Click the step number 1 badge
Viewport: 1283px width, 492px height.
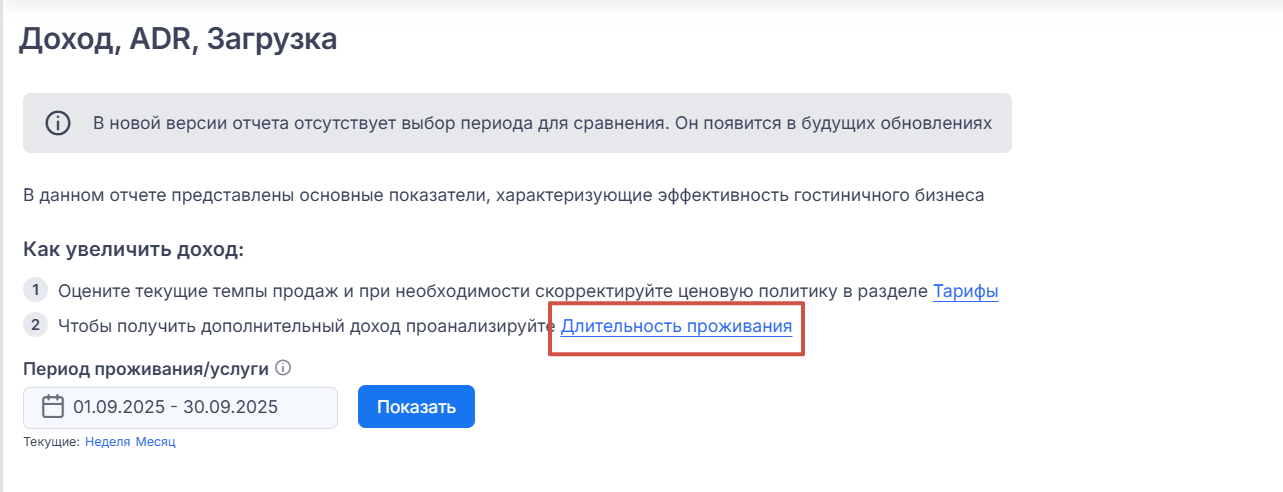click(x=35, y=291)
